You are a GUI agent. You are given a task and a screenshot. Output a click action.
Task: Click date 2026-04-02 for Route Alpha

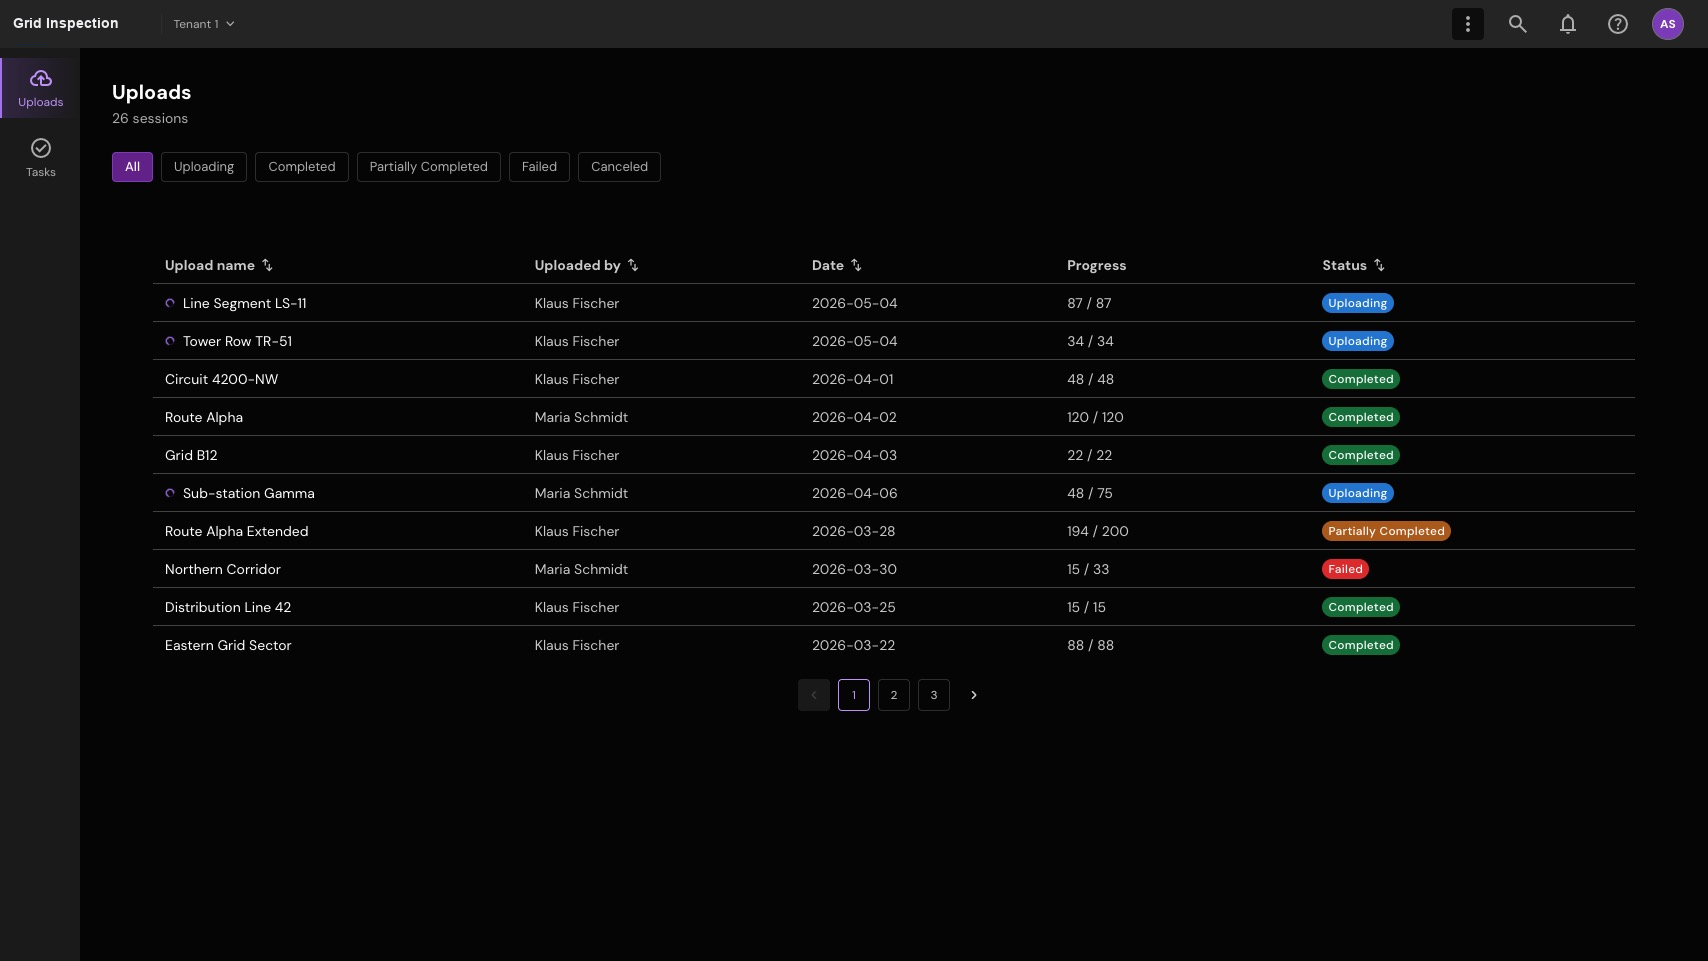click(854, 417)
